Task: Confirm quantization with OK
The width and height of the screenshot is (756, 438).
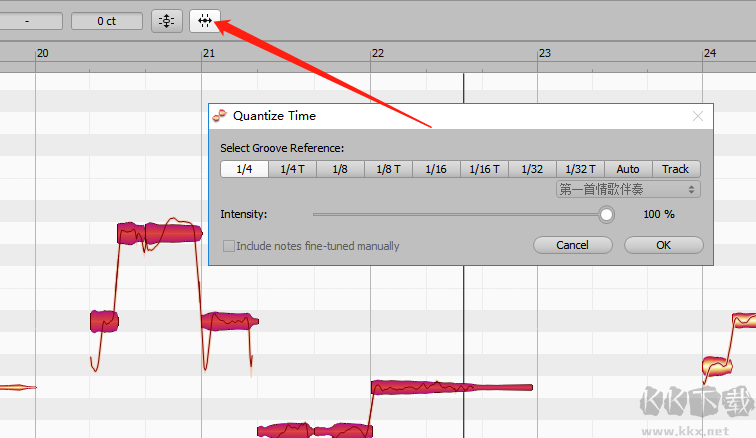Action: click(x=663, y=245)
